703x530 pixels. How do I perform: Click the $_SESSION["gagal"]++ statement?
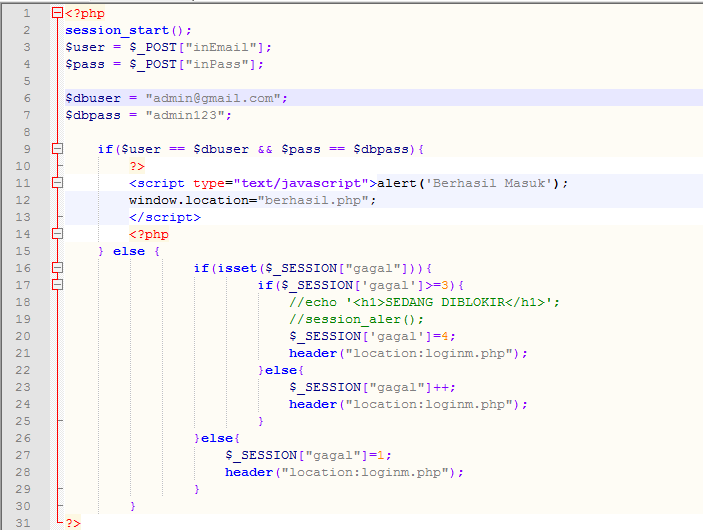372,387
